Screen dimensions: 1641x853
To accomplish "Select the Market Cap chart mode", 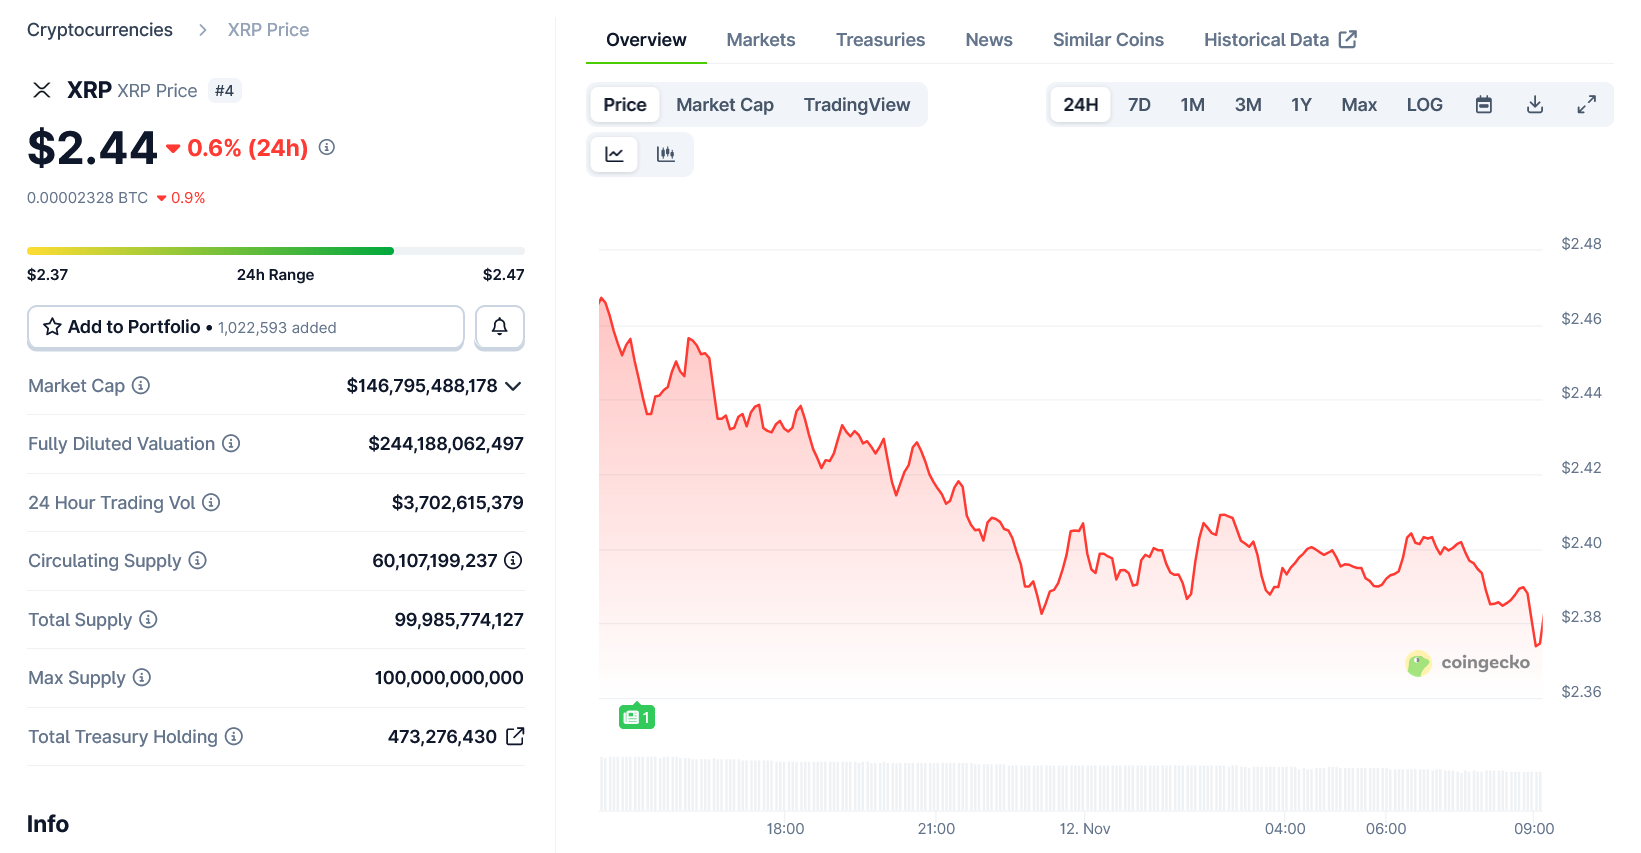I will tap(725, 104).
